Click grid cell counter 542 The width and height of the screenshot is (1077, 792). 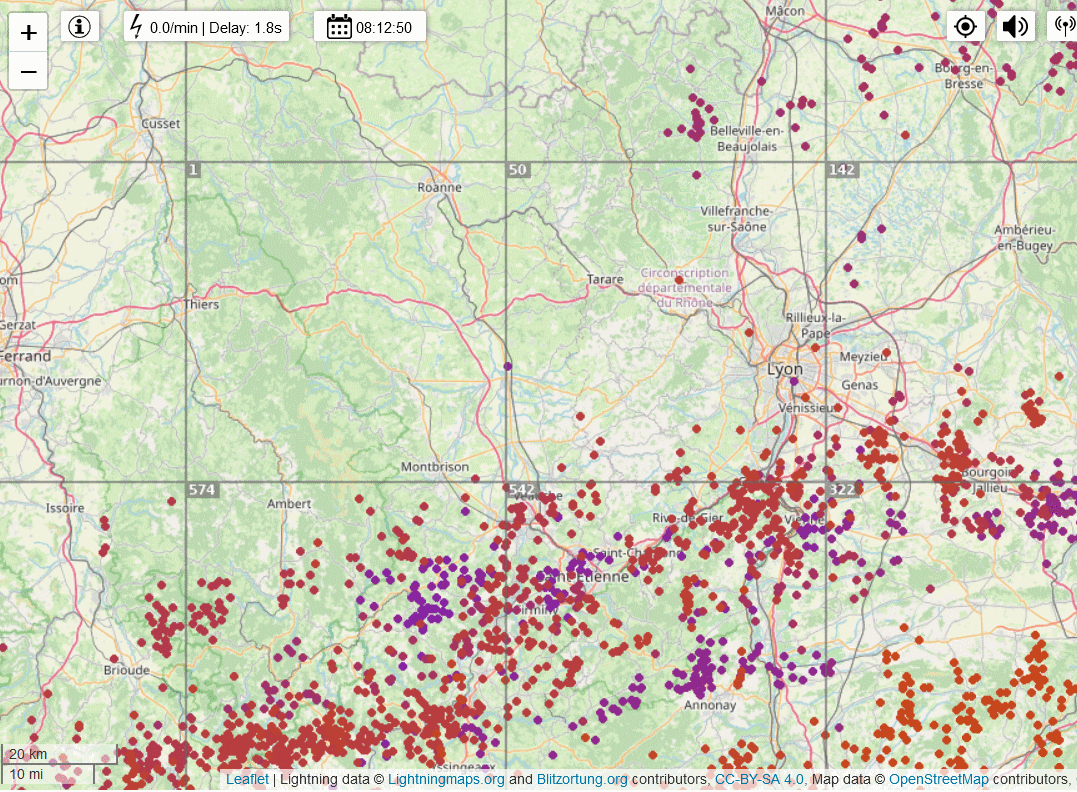click(x=522, y=490)
